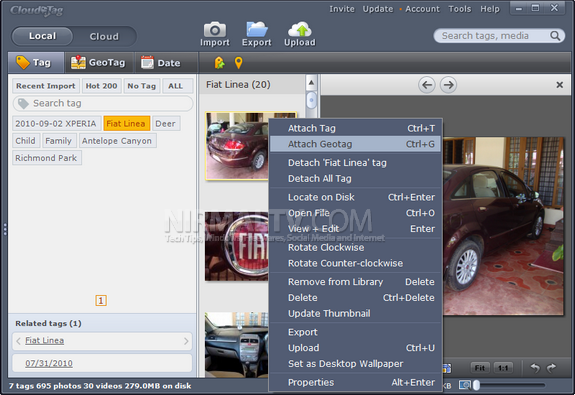Choose Detach All Tag
575x395 pixels.
point(355,179)
